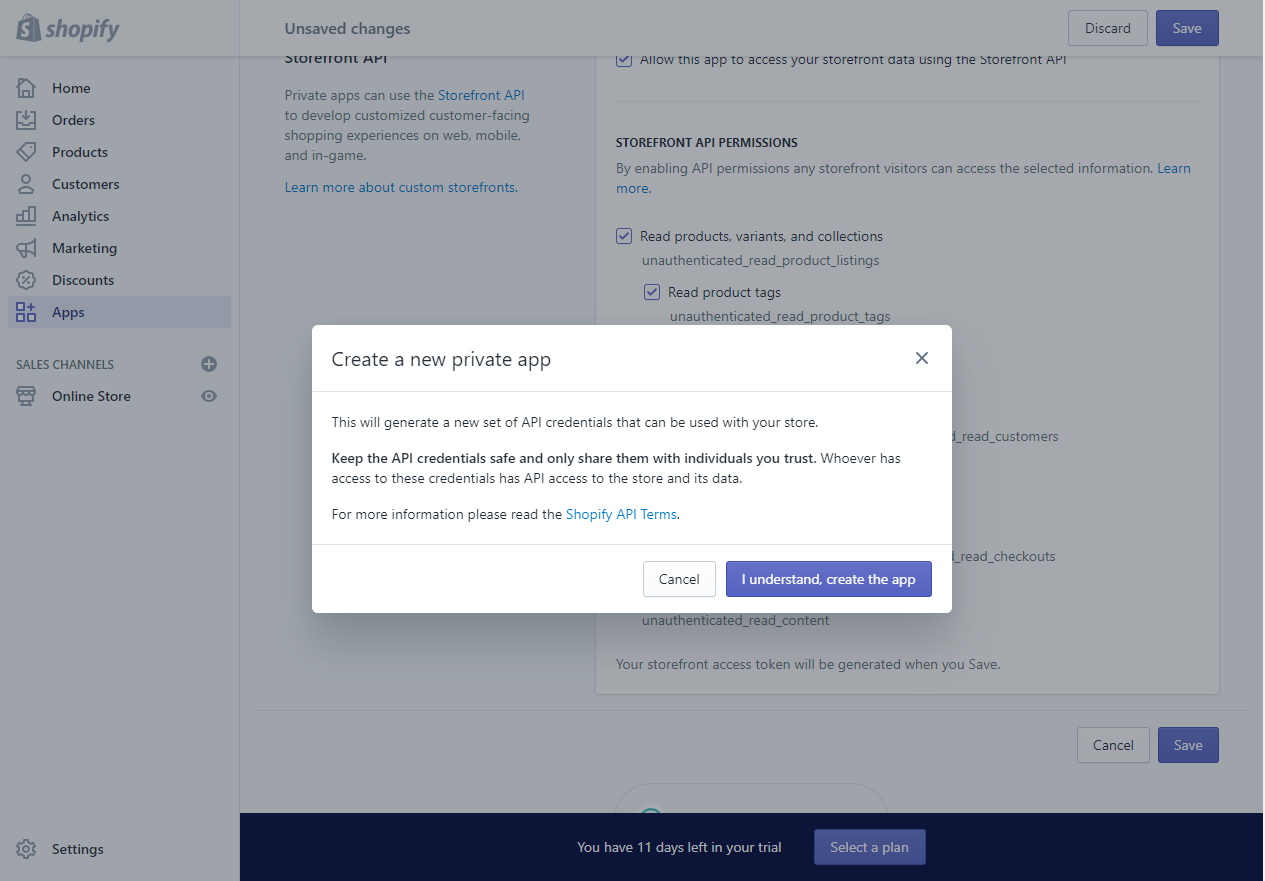Click the Home house icon
The height and width of the screenshot is (881, 1265).
[x=26, y=88]
